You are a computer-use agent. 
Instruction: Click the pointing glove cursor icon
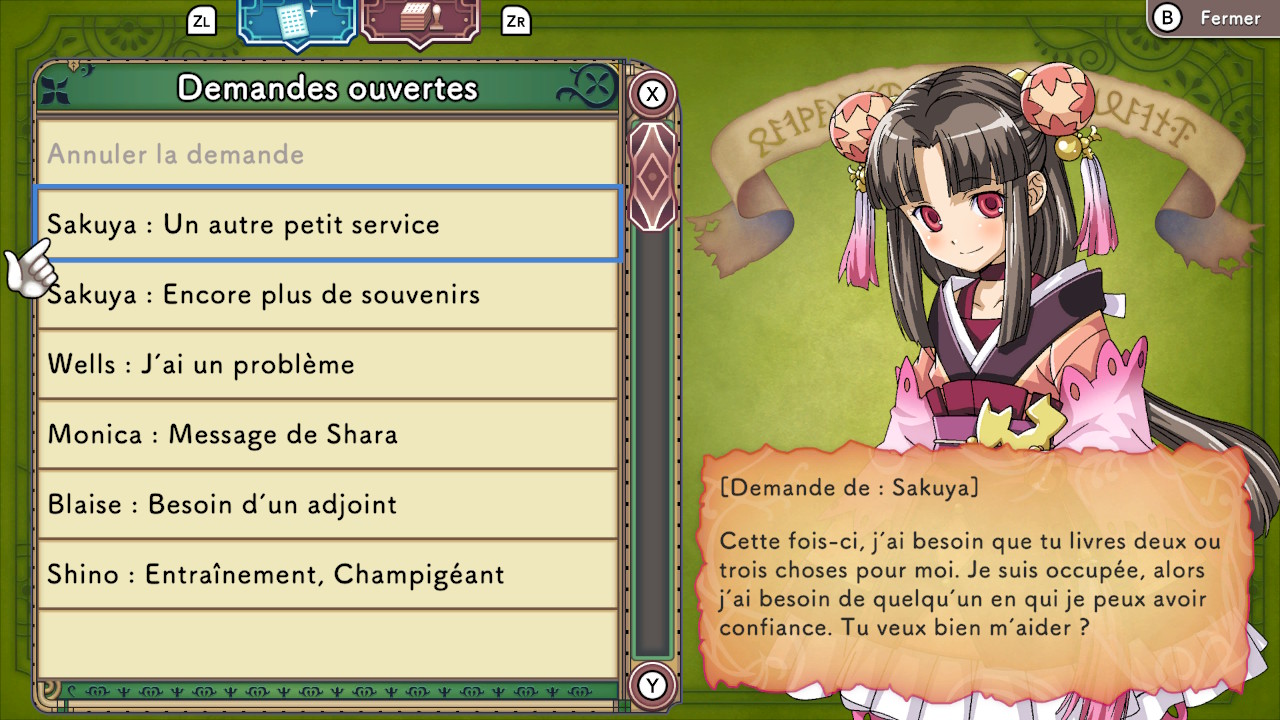(x=30, y=268)
